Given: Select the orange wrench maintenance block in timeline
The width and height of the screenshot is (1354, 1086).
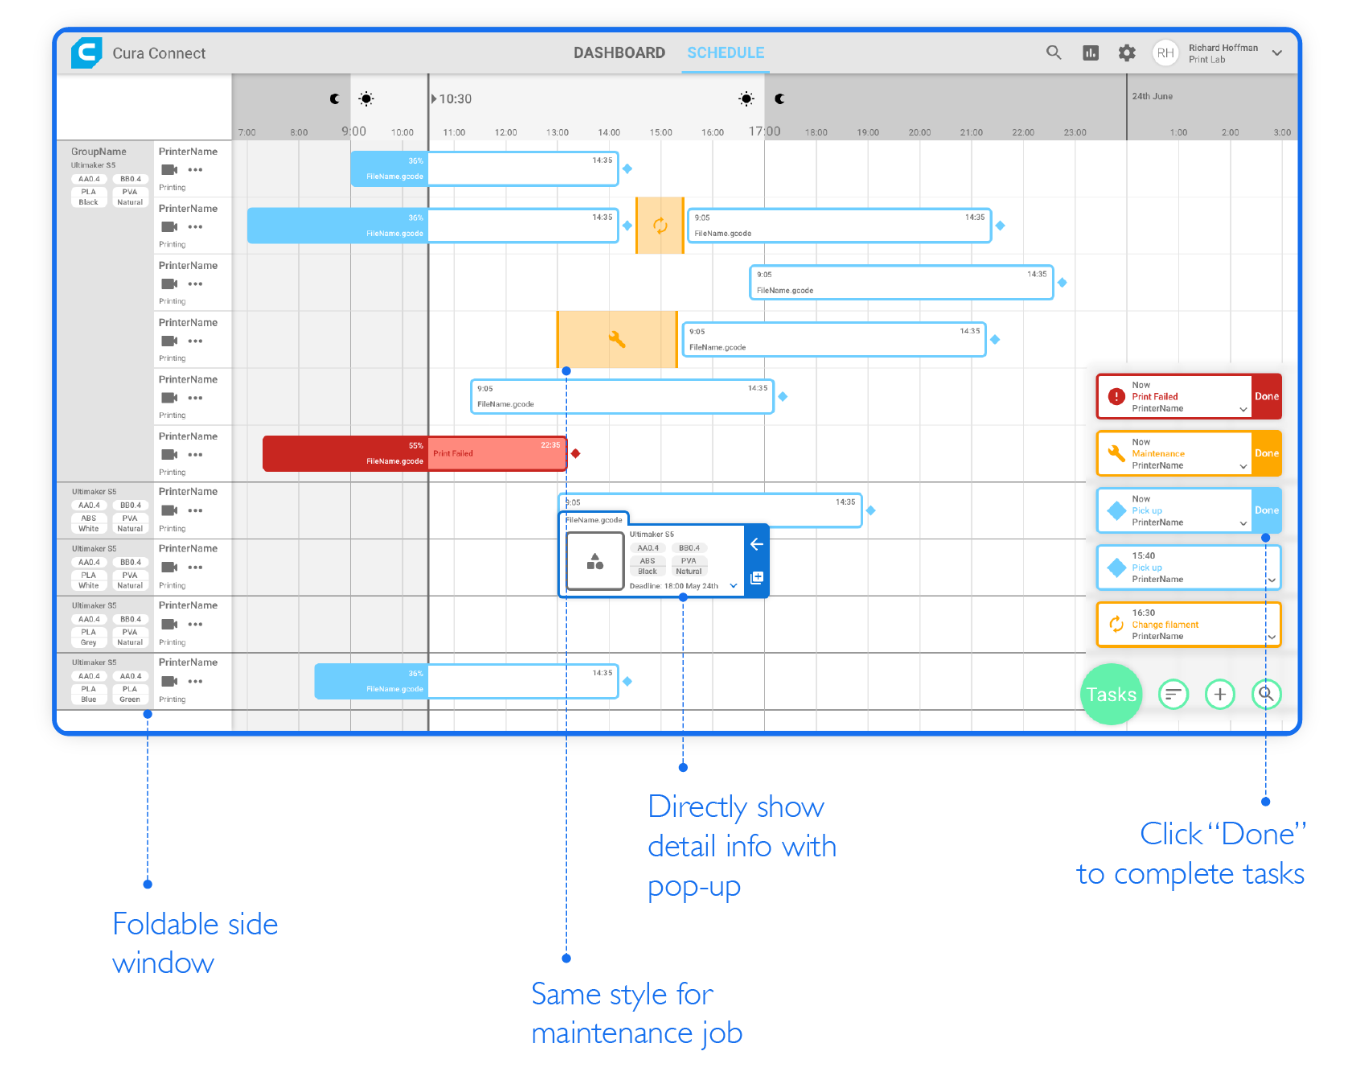Looking at the screenshot, I should 617,339.
